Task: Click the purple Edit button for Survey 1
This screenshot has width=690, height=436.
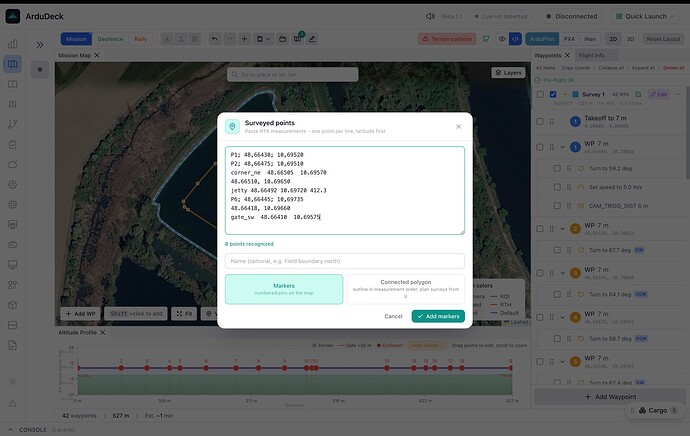Action: click(659, 94)
